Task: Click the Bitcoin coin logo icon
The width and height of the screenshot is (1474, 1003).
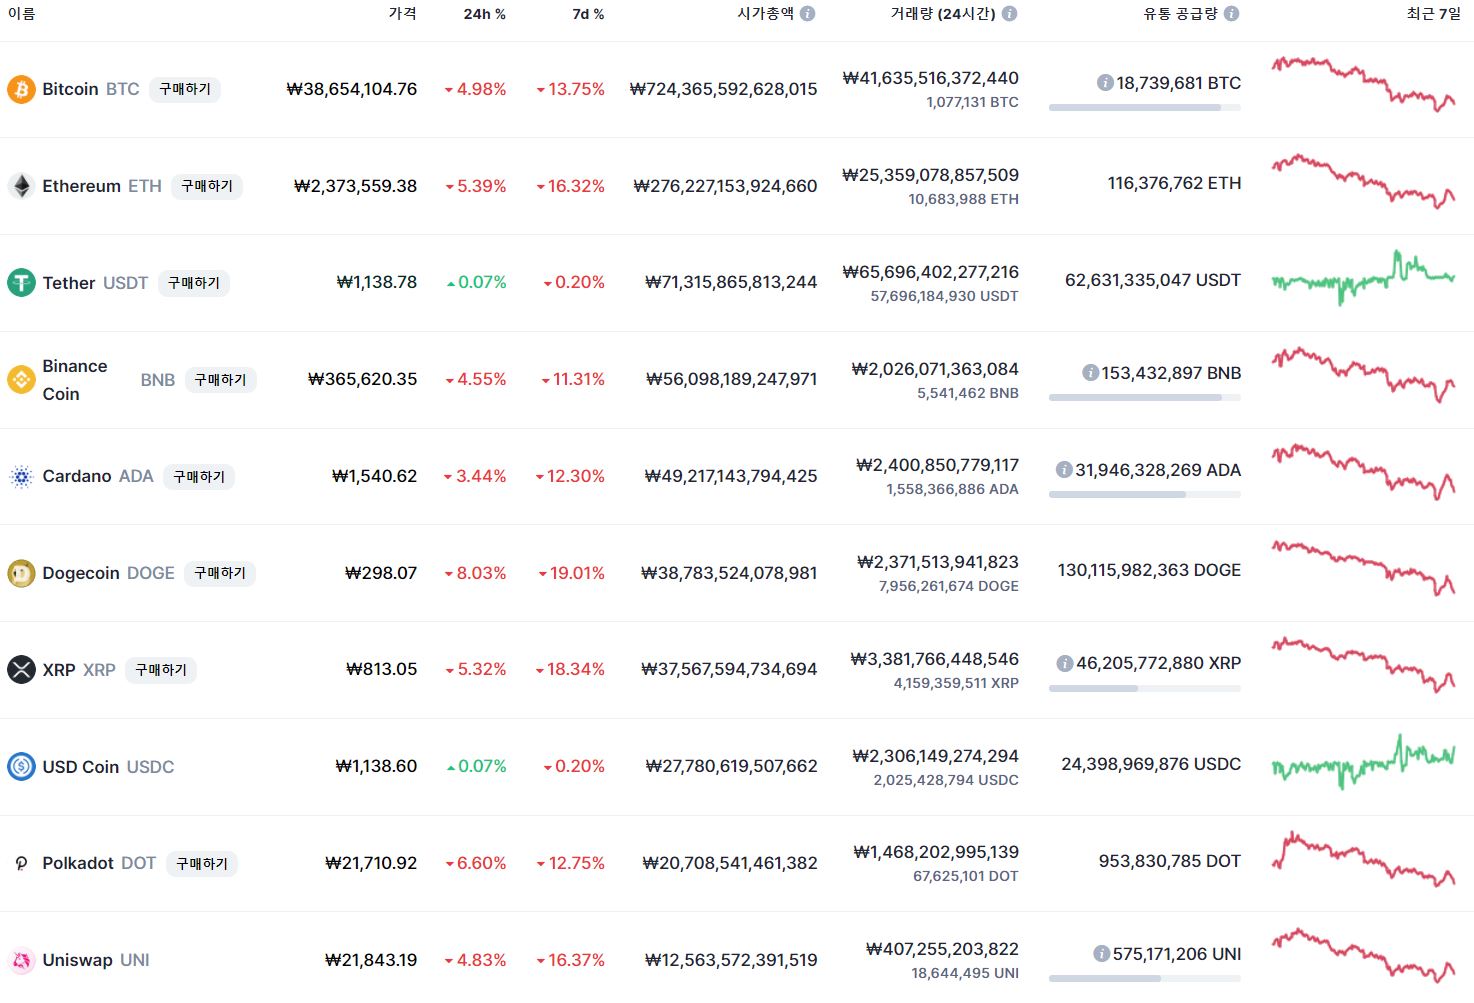Action: (x=21, y=89)
